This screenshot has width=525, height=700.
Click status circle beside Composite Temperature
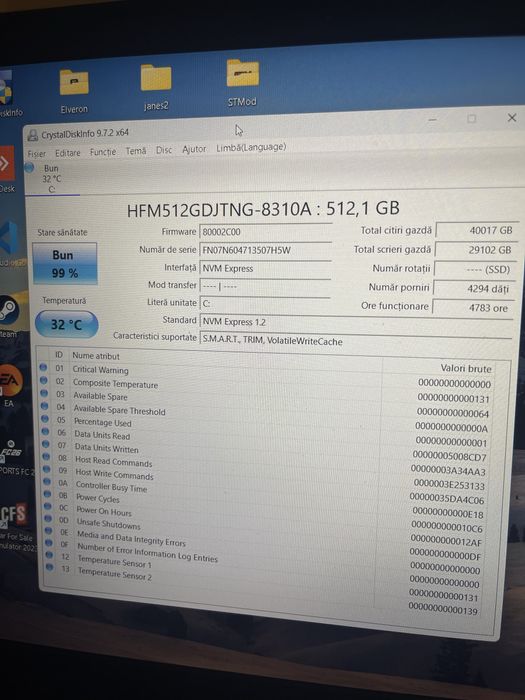point(43,380)
